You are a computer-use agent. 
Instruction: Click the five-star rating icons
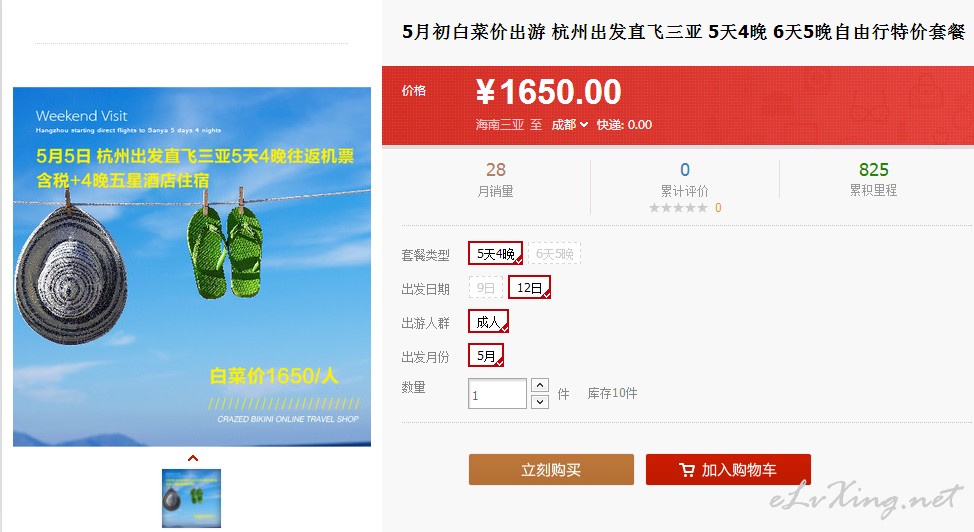(678, 208)
